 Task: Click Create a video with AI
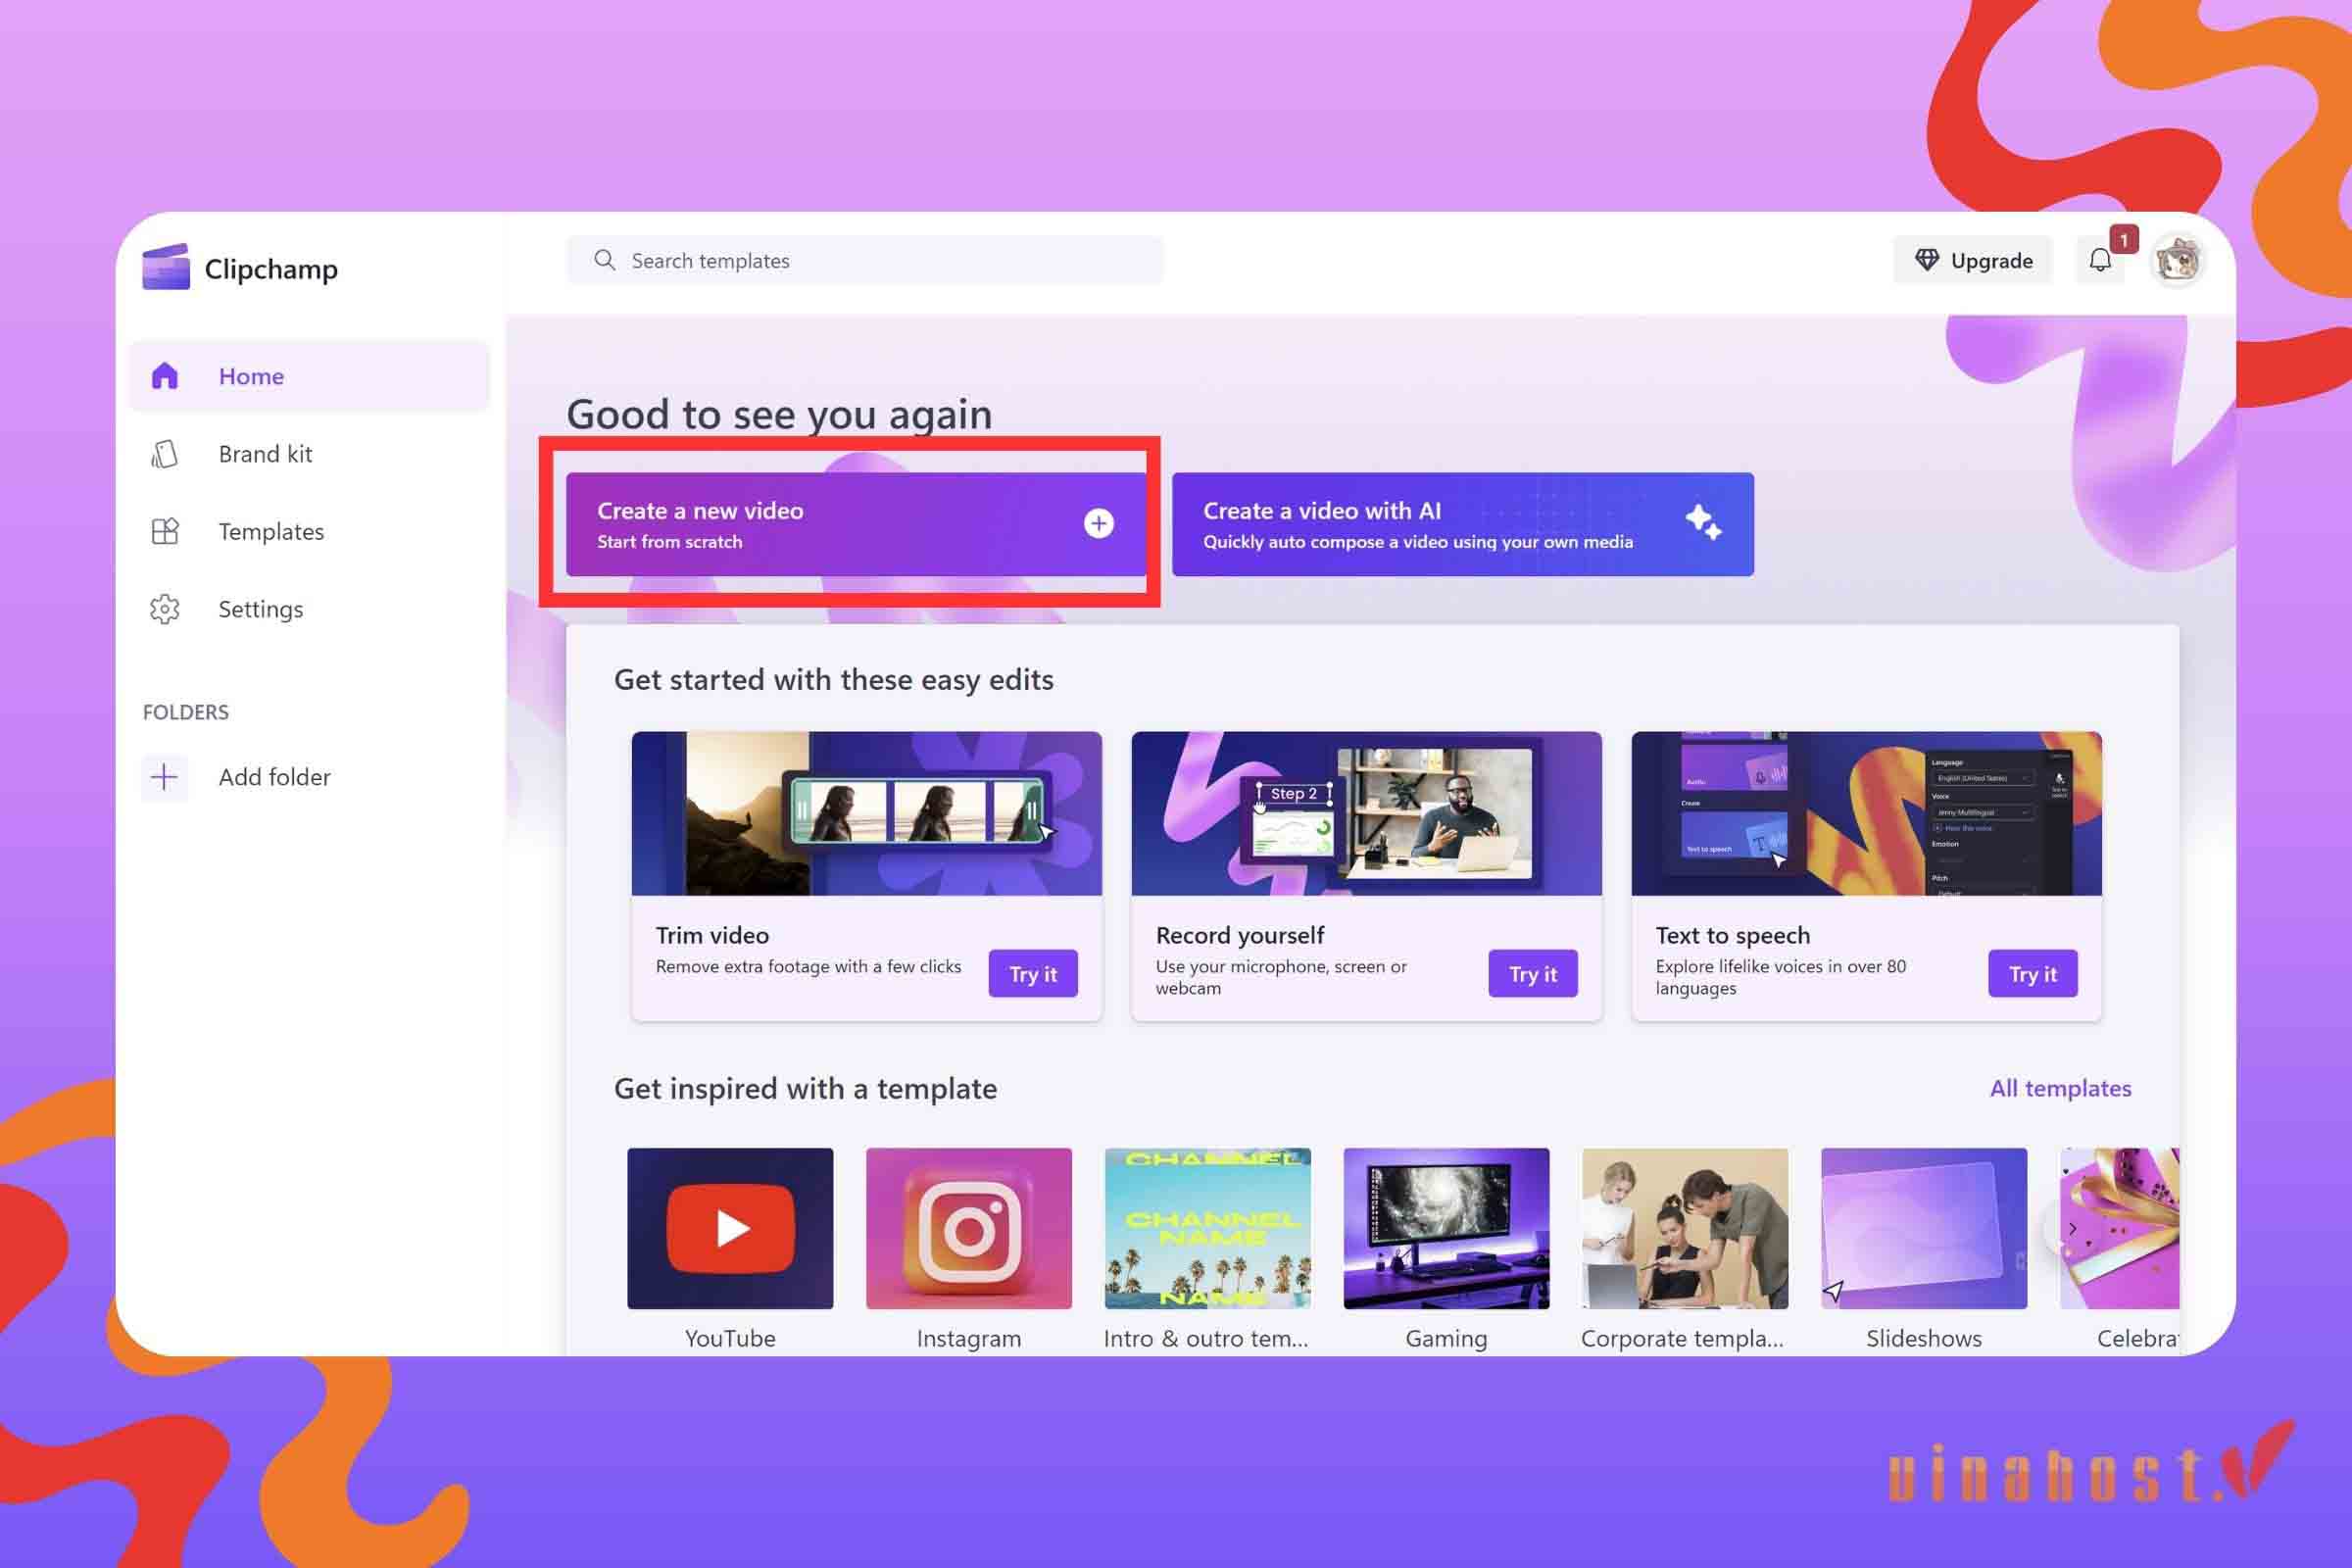pos(1462,524)
